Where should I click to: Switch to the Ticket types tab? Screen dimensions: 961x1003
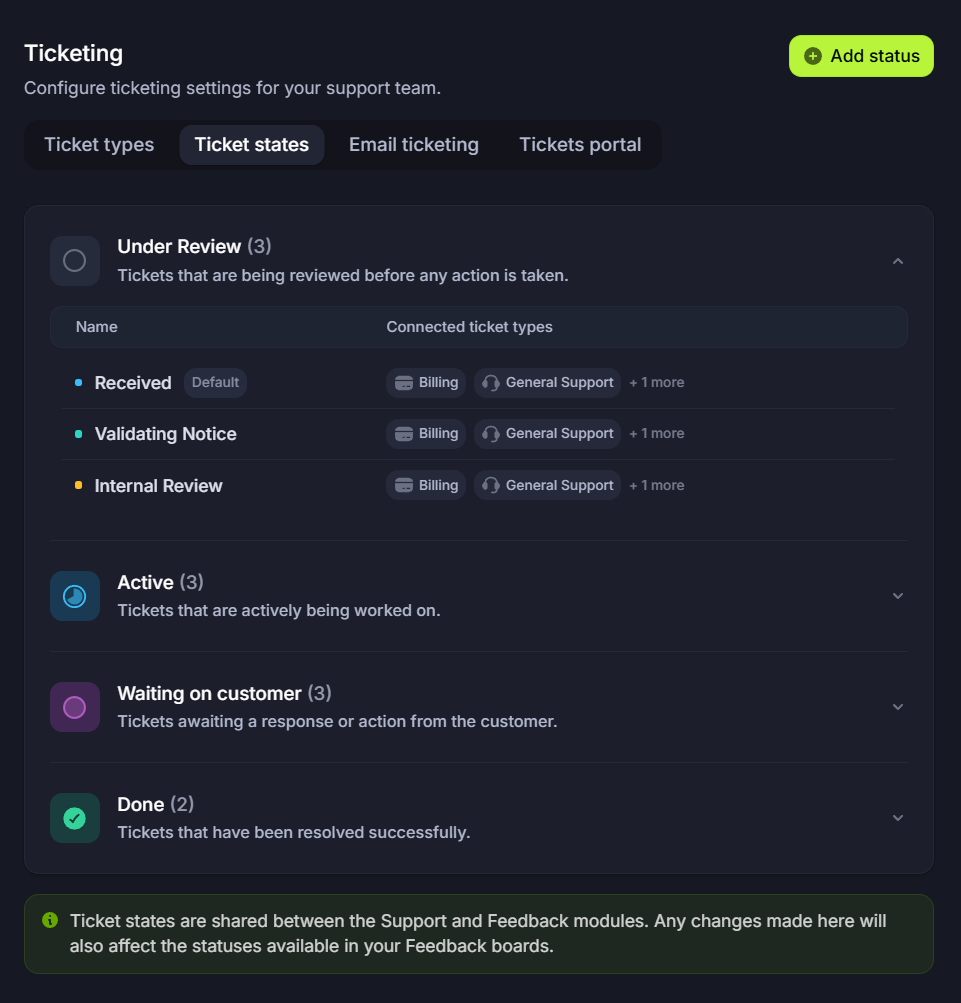coord(99,145)
